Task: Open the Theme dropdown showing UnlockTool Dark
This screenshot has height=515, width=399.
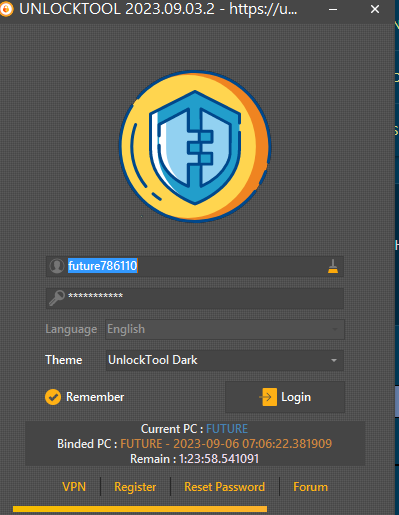Action: (x=224, y=360)
